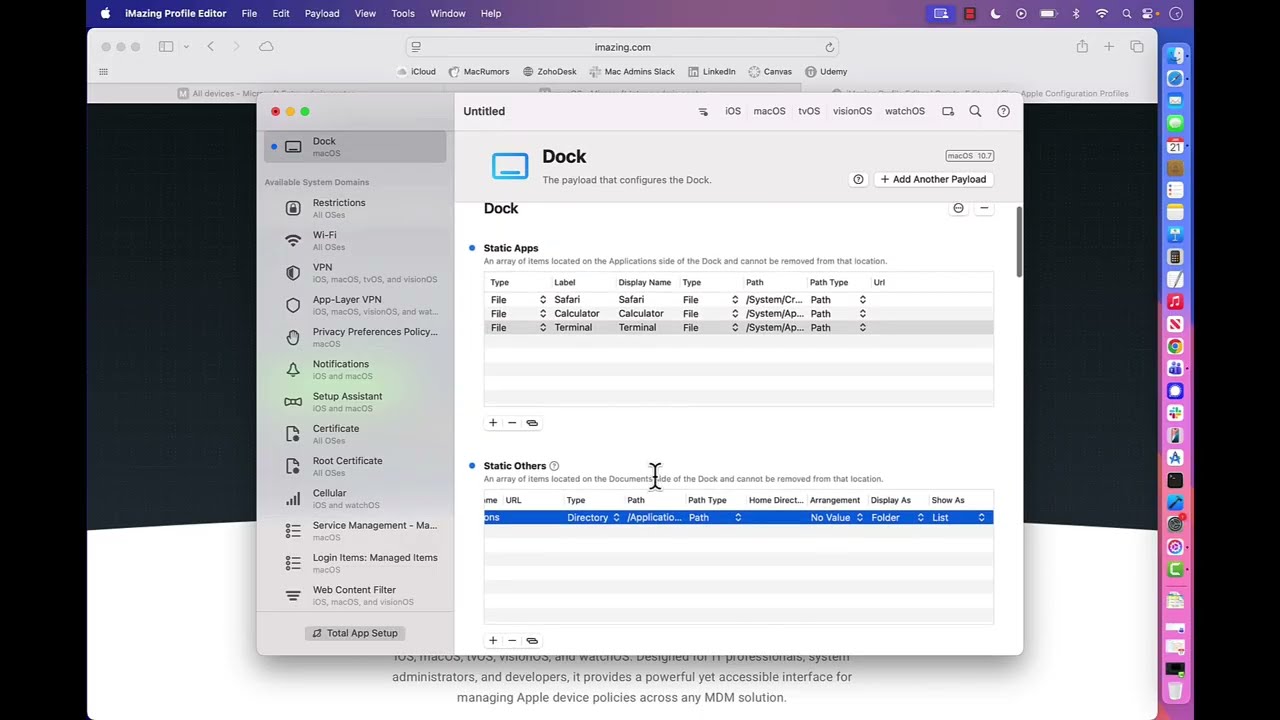This screenshot has width=1280, height=720.
Task: Filter payloads by iOS
Action: click(733, 111)
